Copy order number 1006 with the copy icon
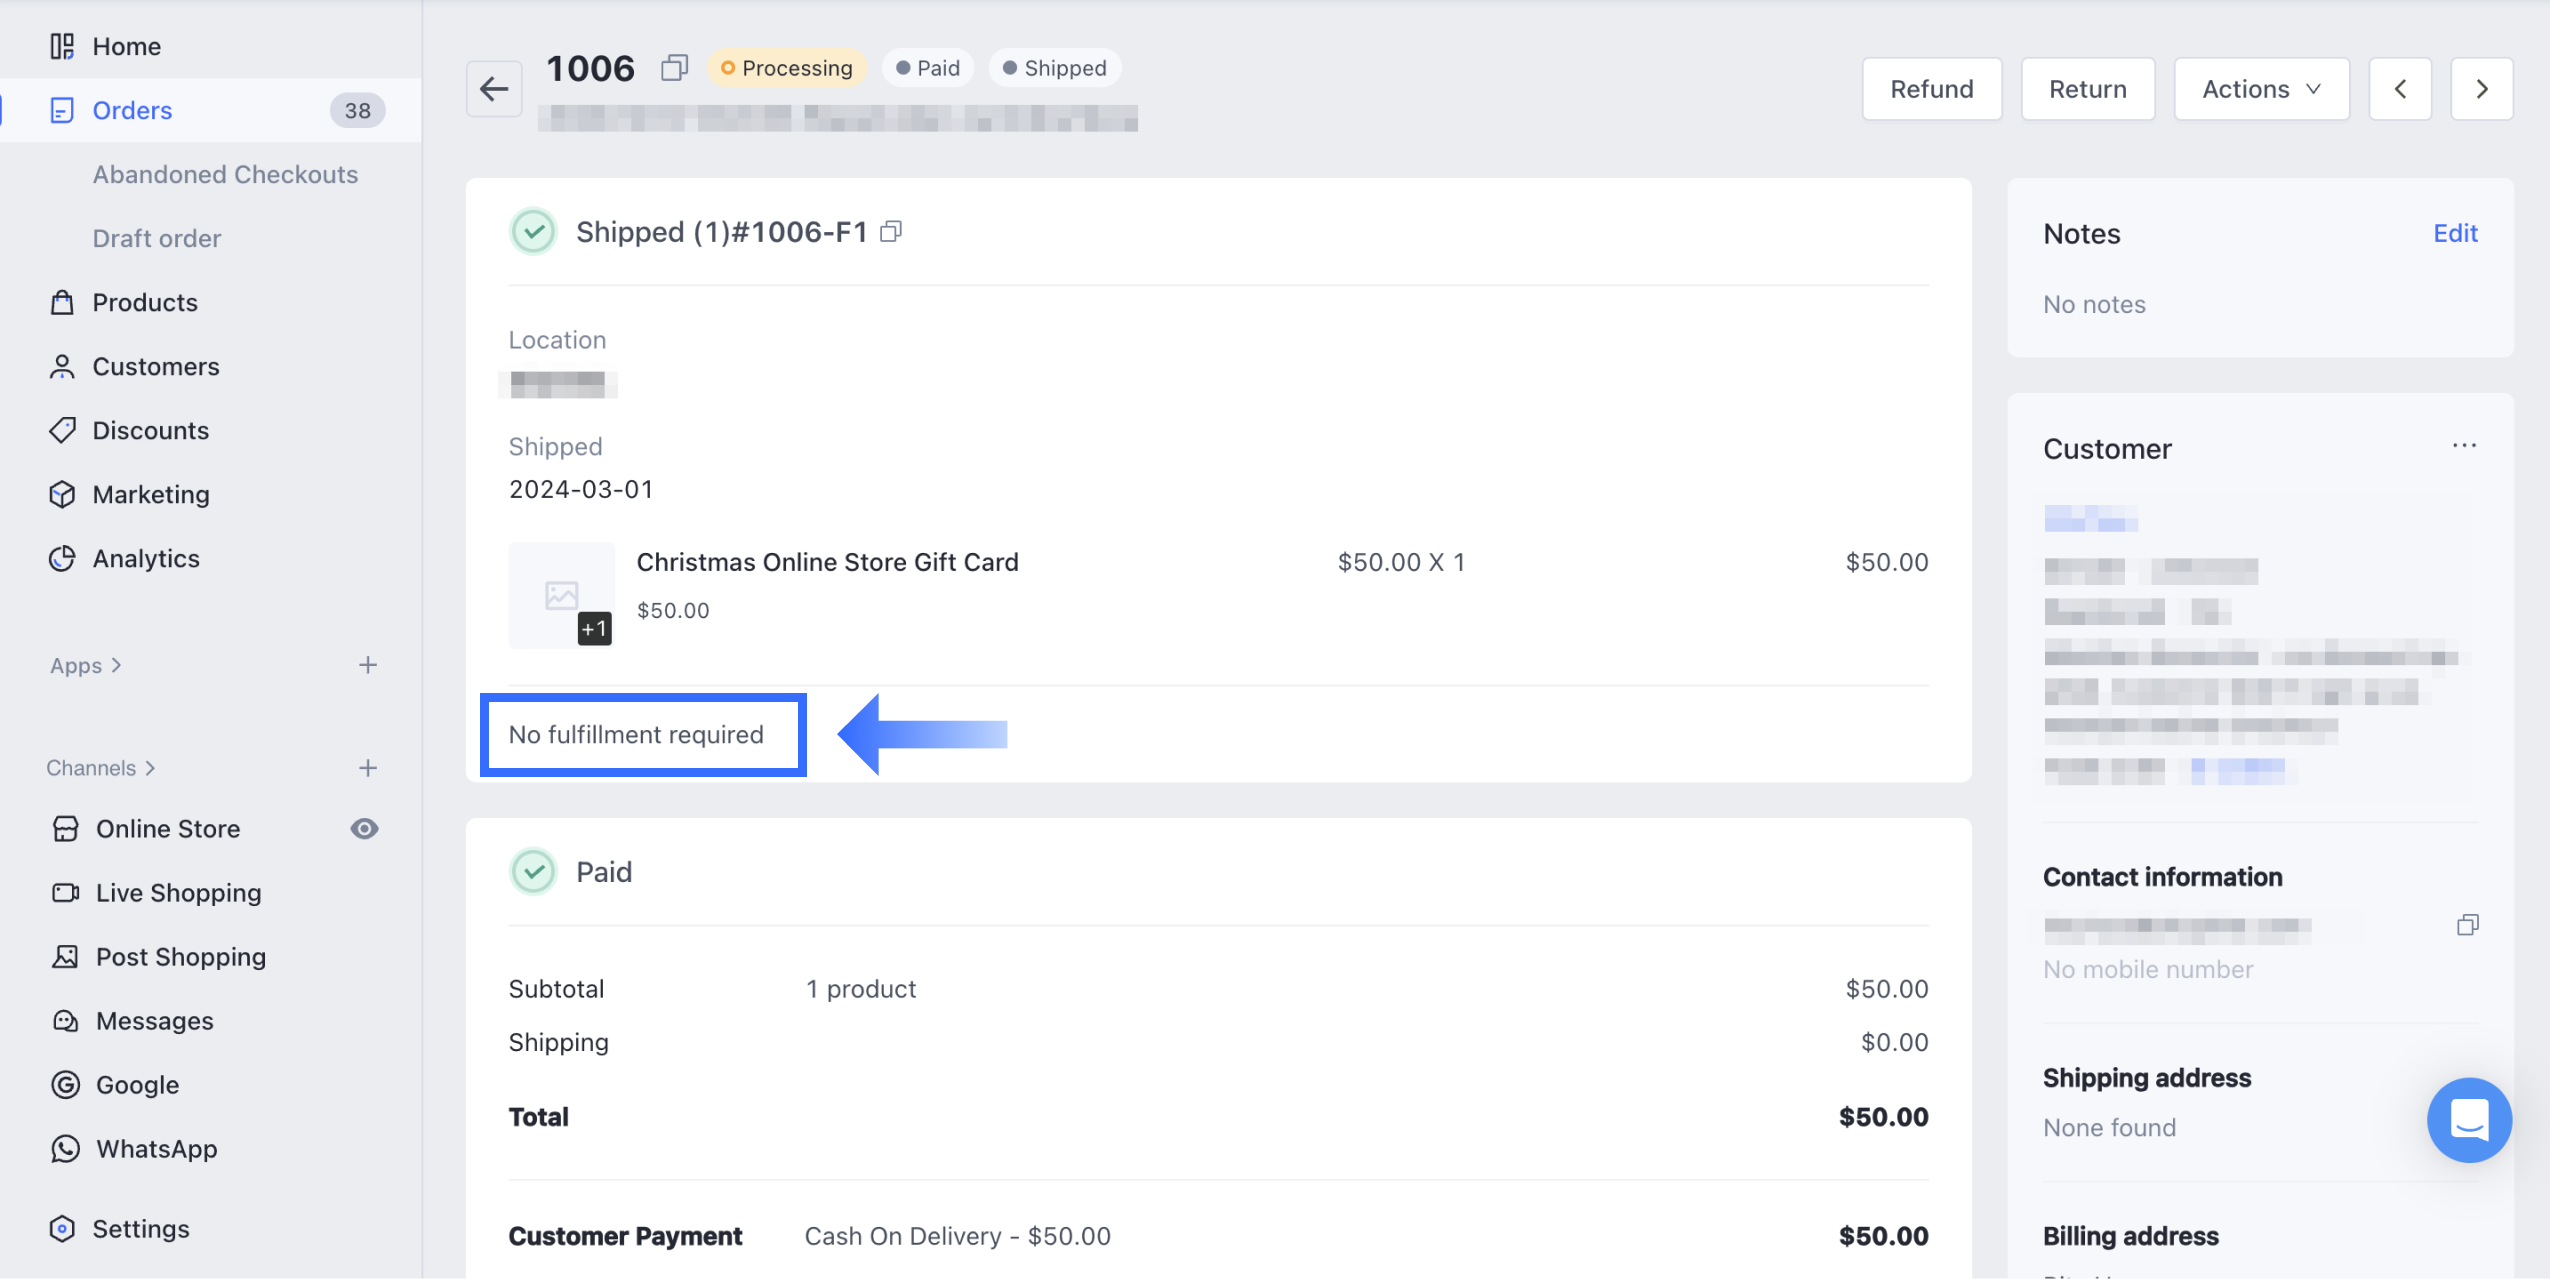The image size is (2550, 1279). coord(675,68)
